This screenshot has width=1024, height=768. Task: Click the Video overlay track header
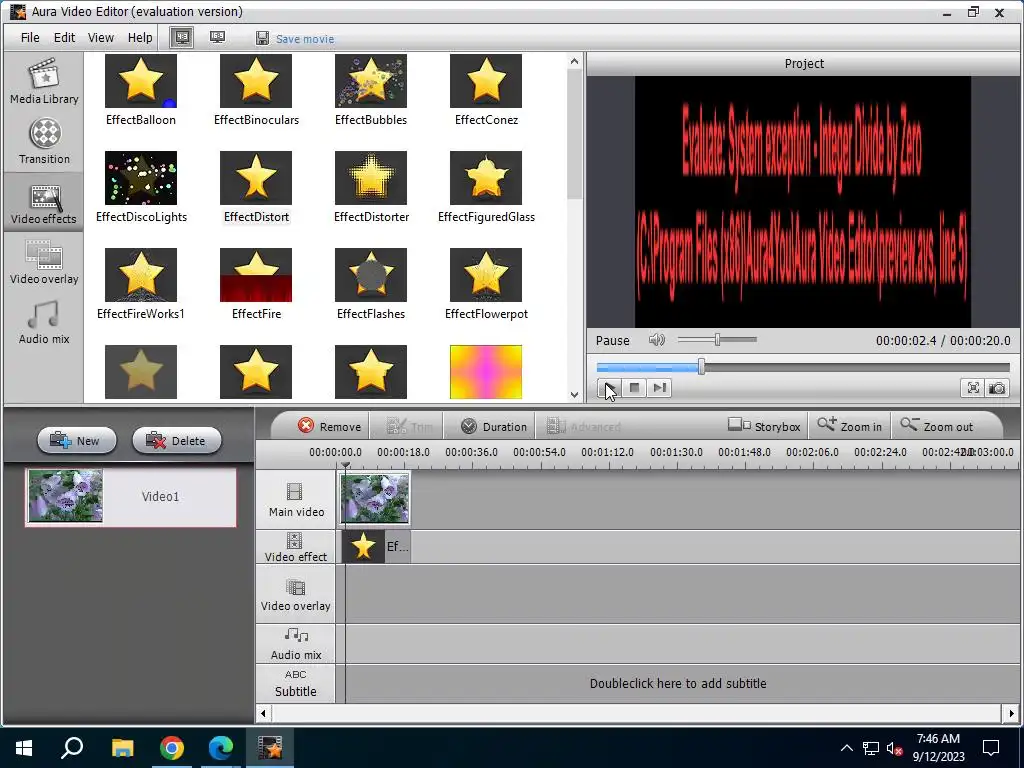tap(296, 595)
